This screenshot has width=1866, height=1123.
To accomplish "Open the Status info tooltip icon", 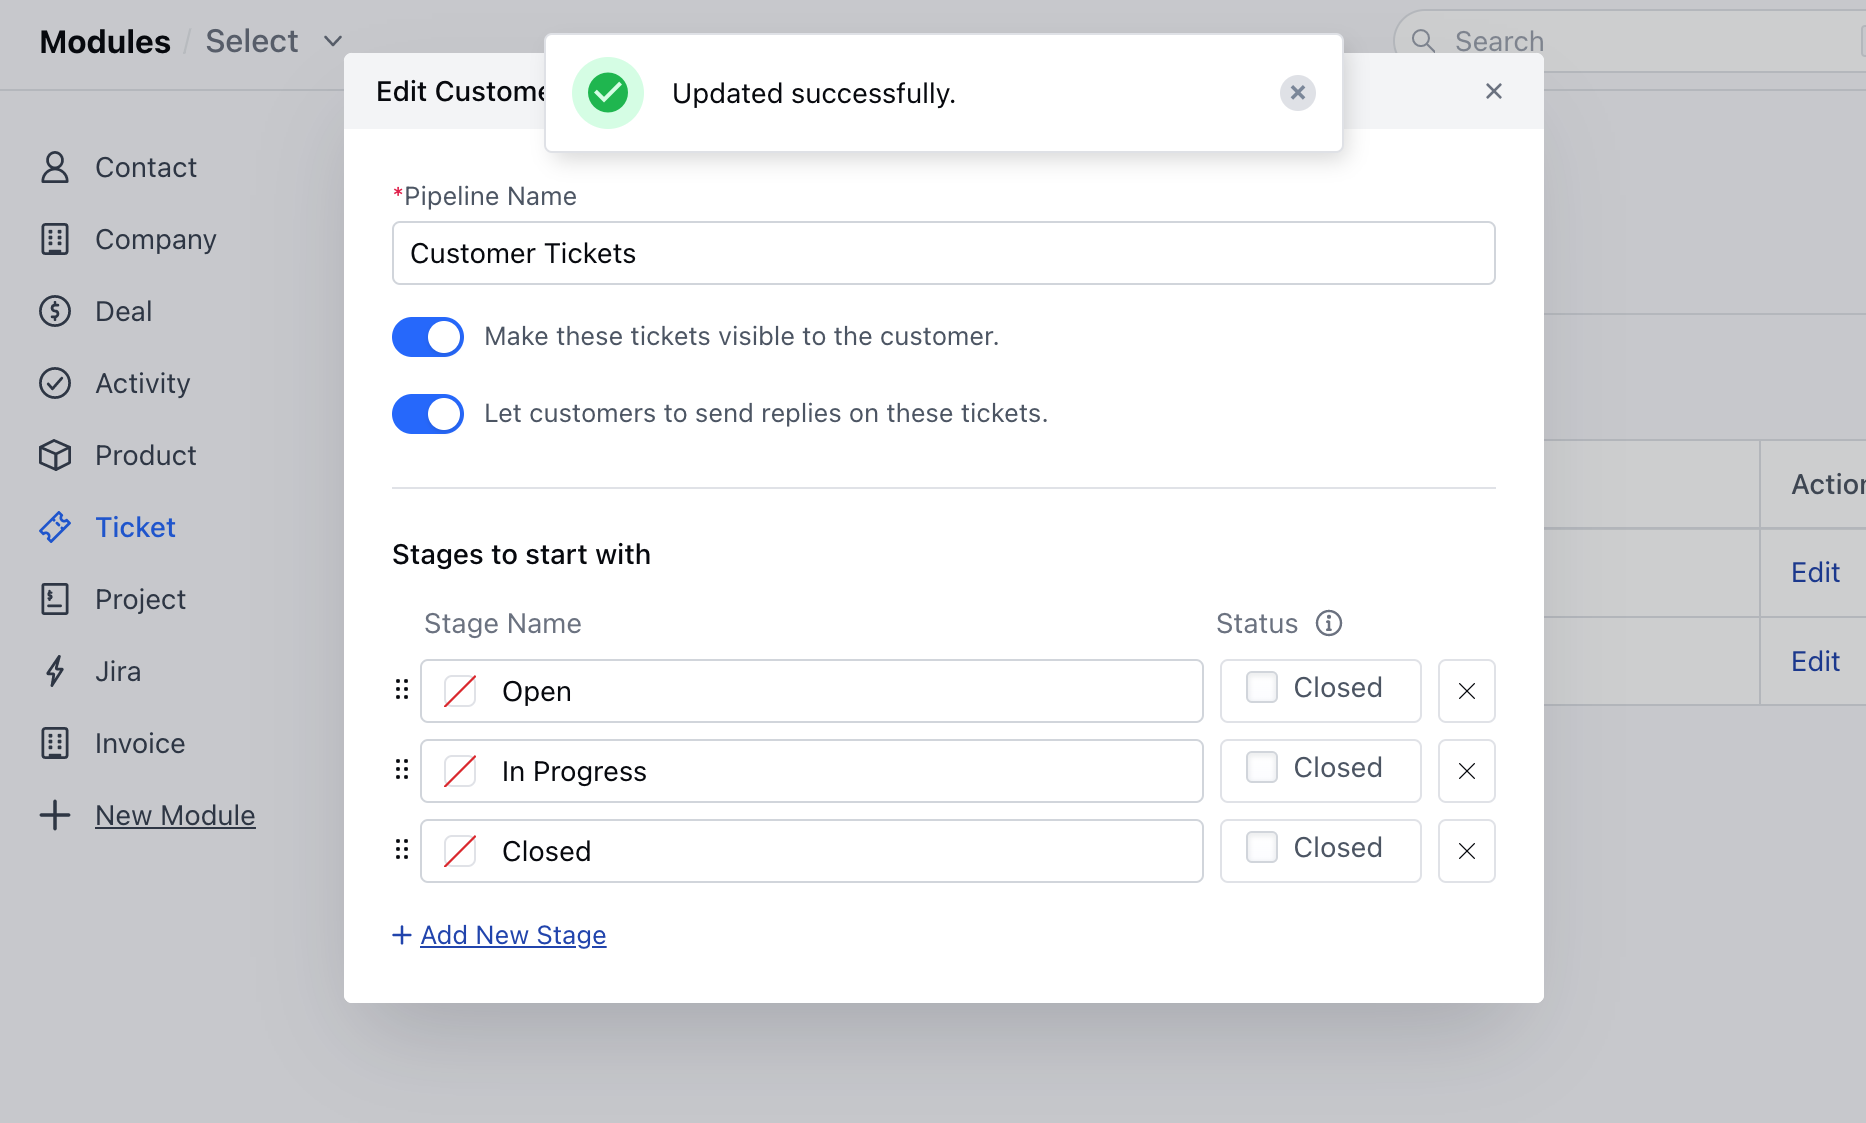I will pos(1329,623).
